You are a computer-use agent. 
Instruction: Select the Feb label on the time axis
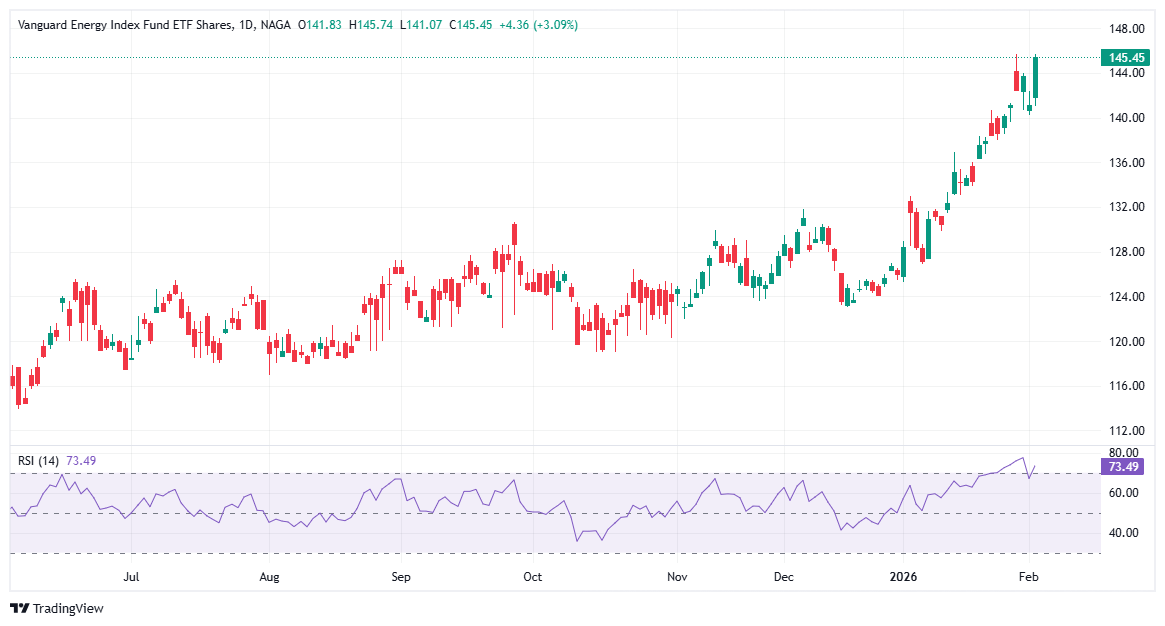pyautogui.click(x=1030, y=576)
